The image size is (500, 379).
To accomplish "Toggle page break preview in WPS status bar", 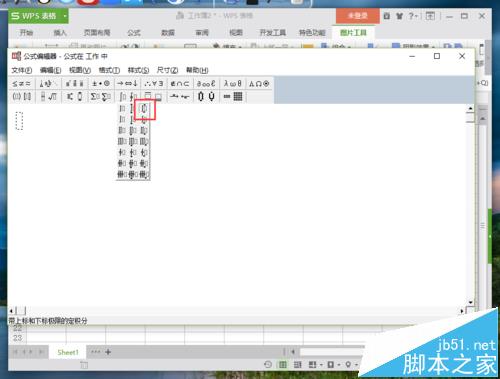I will point(297,365).
